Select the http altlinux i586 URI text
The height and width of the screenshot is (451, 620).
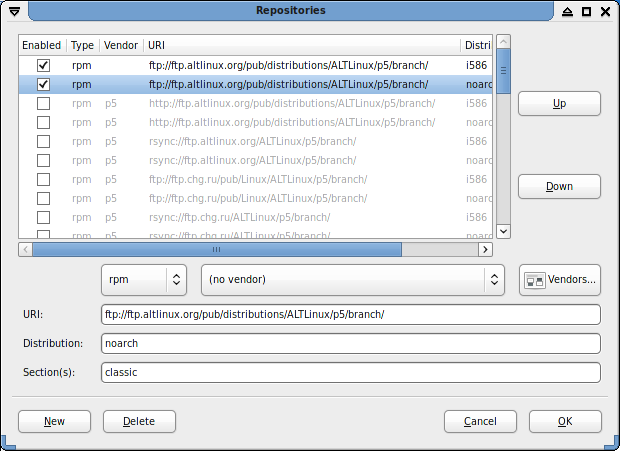point(292,103)
